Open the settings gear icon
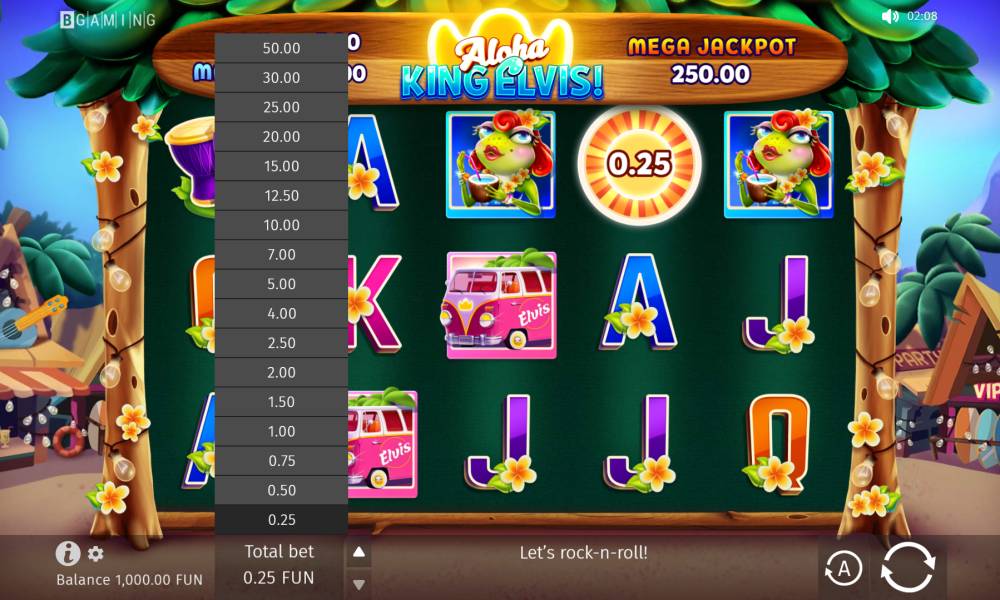The width and height of the screenshot is (1000, 600). (96, 553)
